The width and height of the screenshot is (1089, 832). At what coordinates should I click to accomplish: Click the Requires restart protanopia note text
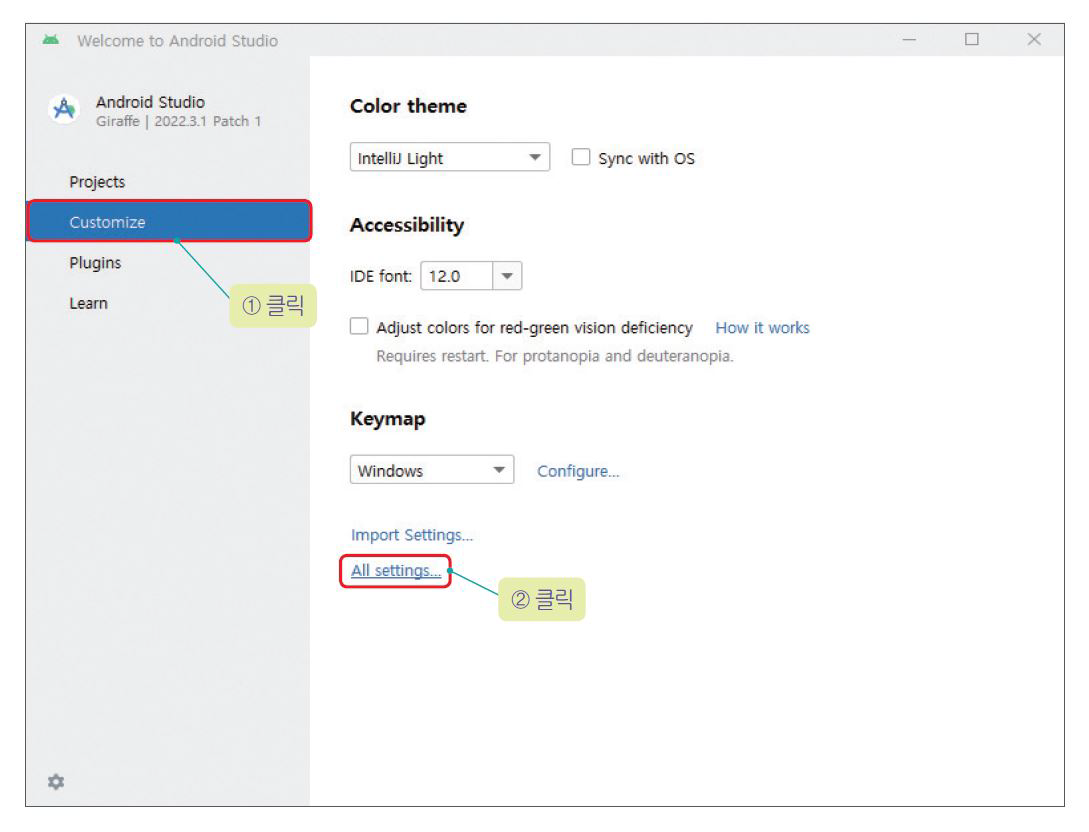[x=555, y=356]
